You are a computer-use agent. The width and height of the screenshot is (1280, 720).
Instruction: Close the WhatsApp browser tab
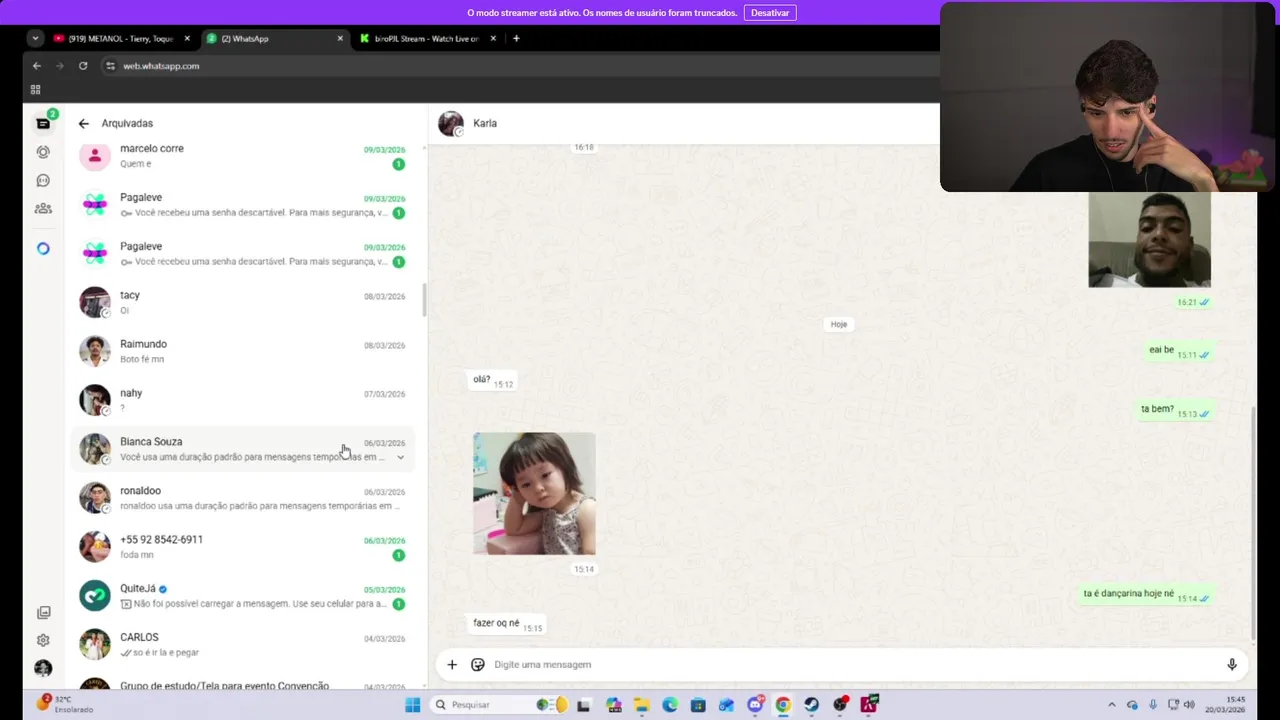(340, 38)
